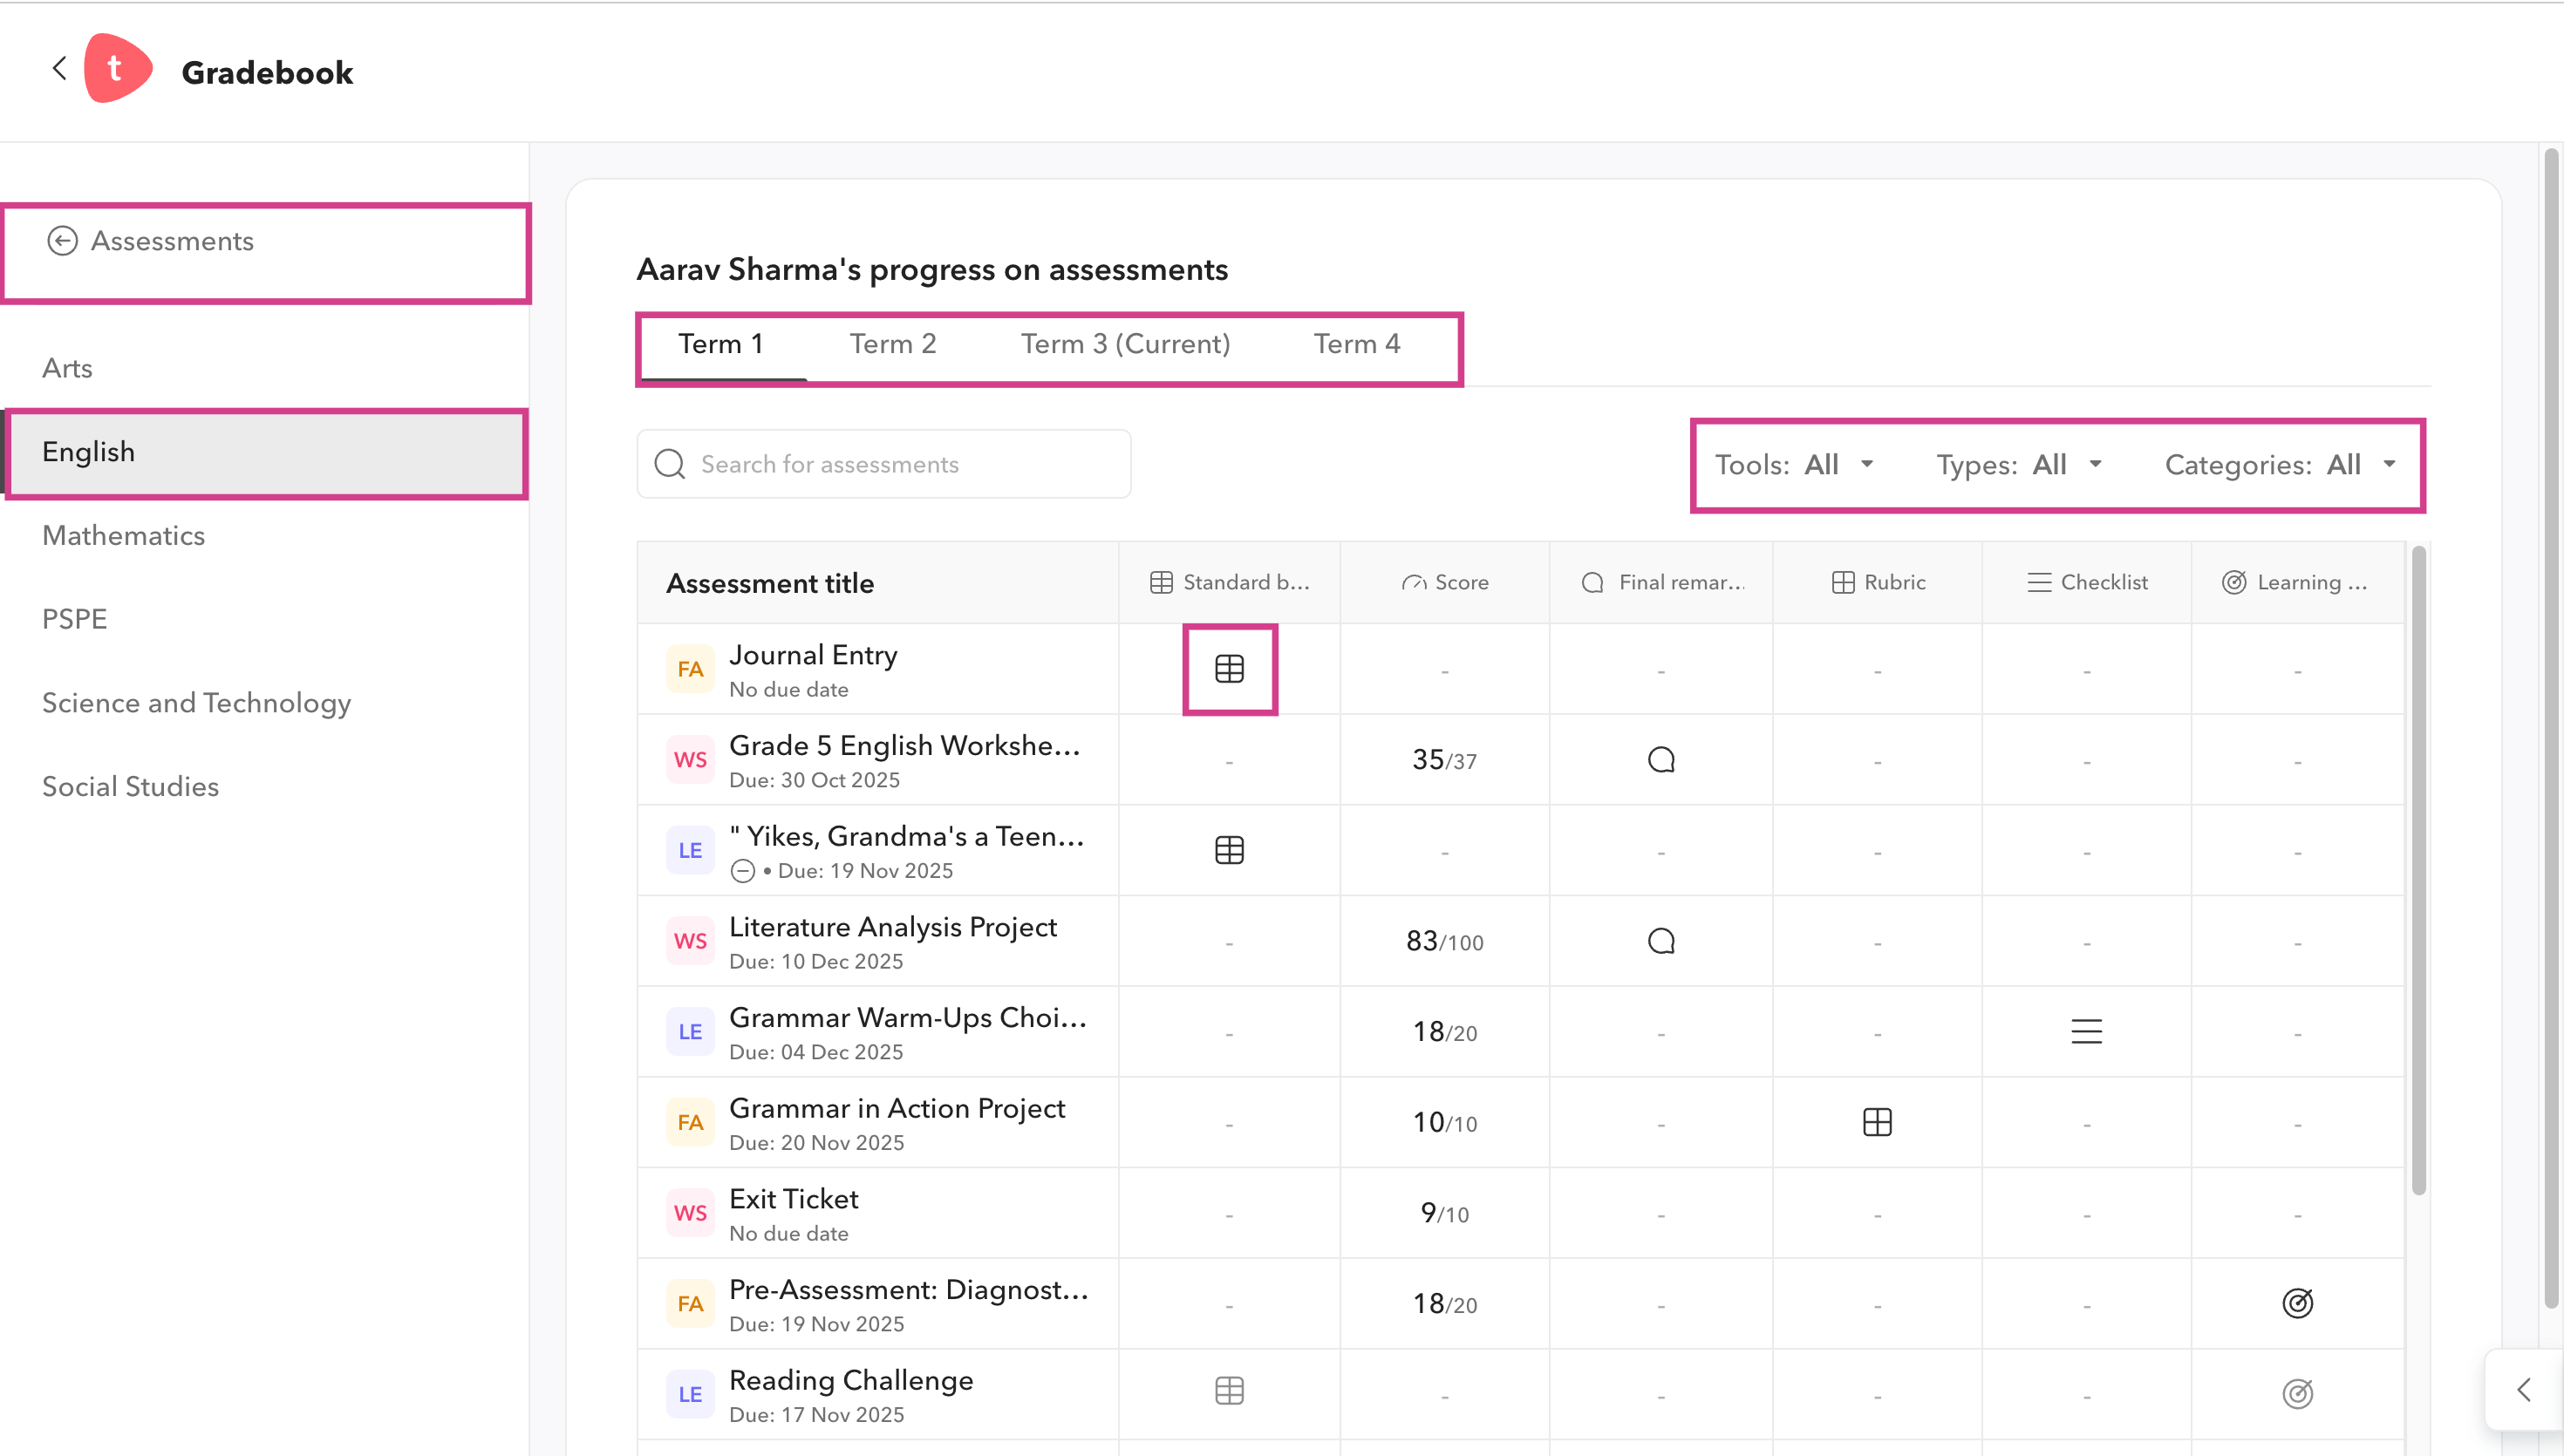Image resolution: width=2564 pixels, height=1456 pixels.
Task: Click the Learning goals column header
Action: pyautogui.click(x=2297, y=582)
